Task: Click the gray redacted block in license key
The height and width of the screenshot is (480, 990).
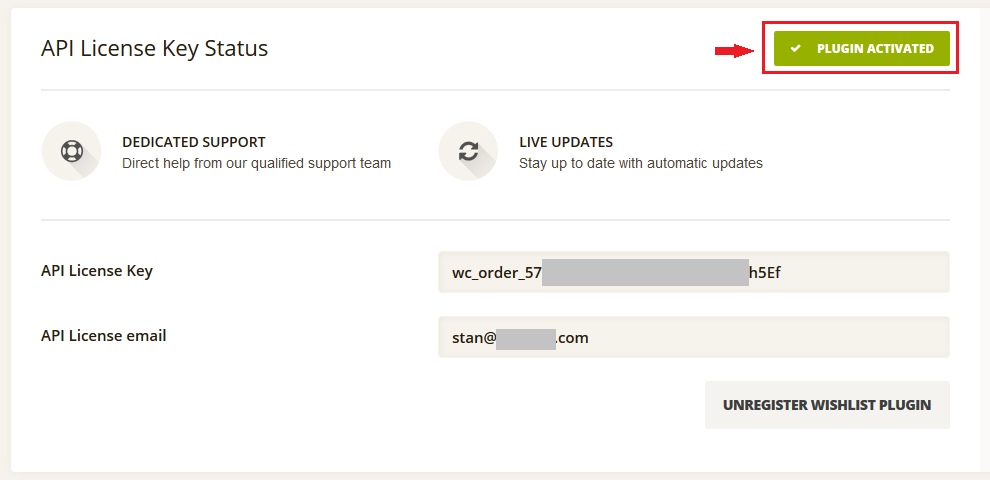Action: coord(645,272)
